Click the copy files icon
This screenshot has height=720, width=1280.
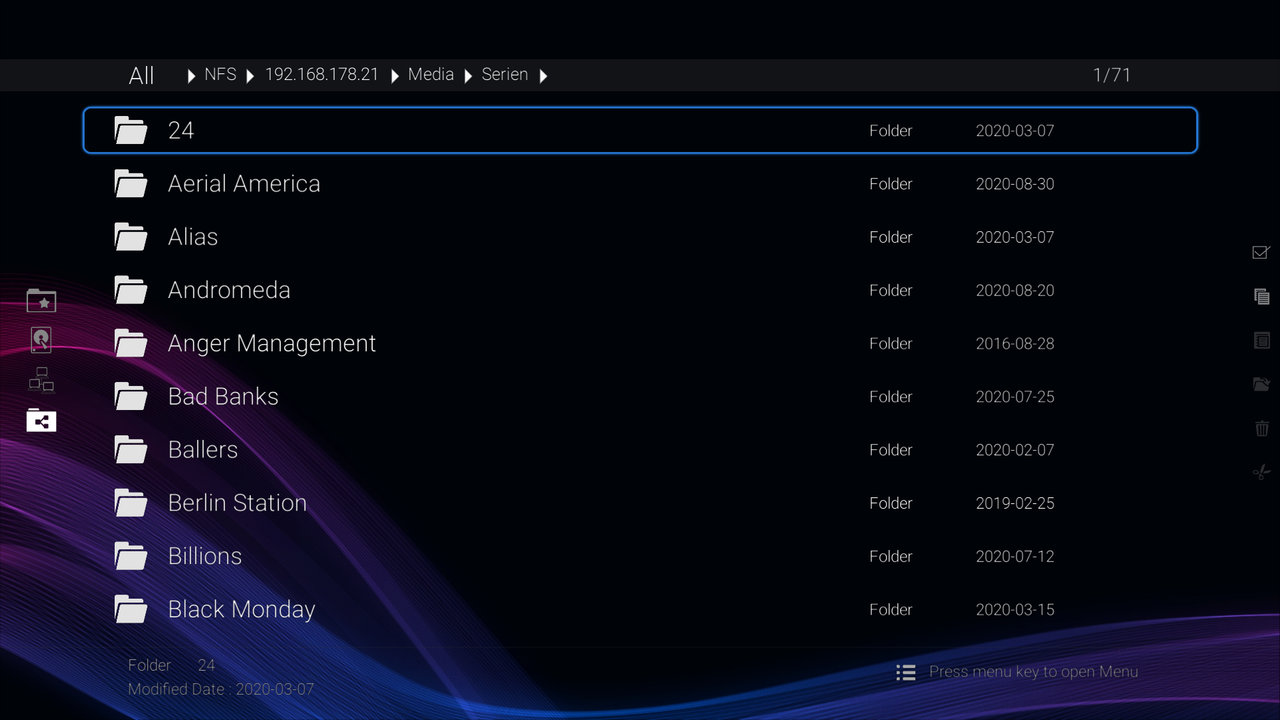pyautogui.click(x=1261, y=296)
